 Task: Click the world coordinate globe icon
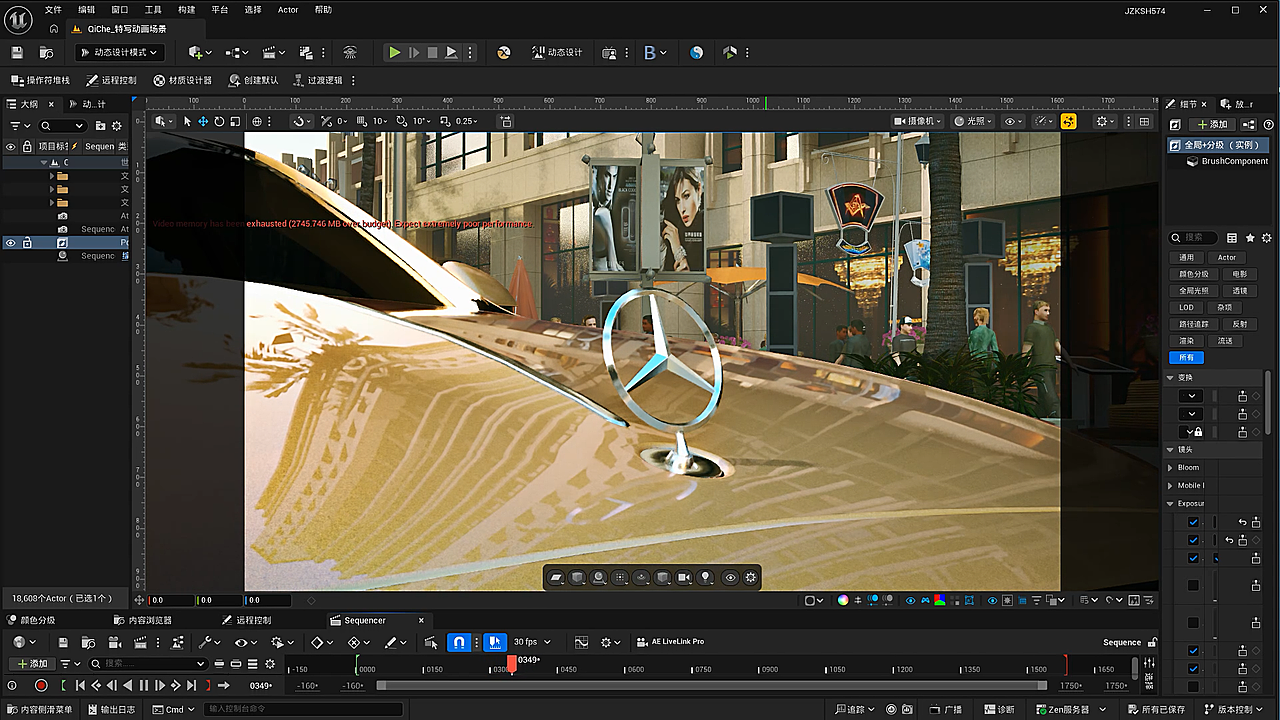pyautogui.click(x=257, y=121)
